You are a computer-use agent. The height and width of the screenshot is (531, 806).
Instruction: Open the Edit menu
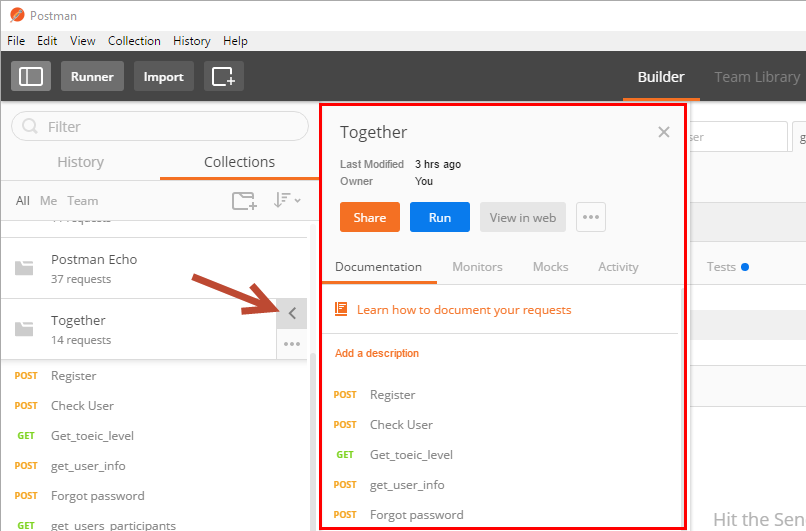tap(47, 41)
